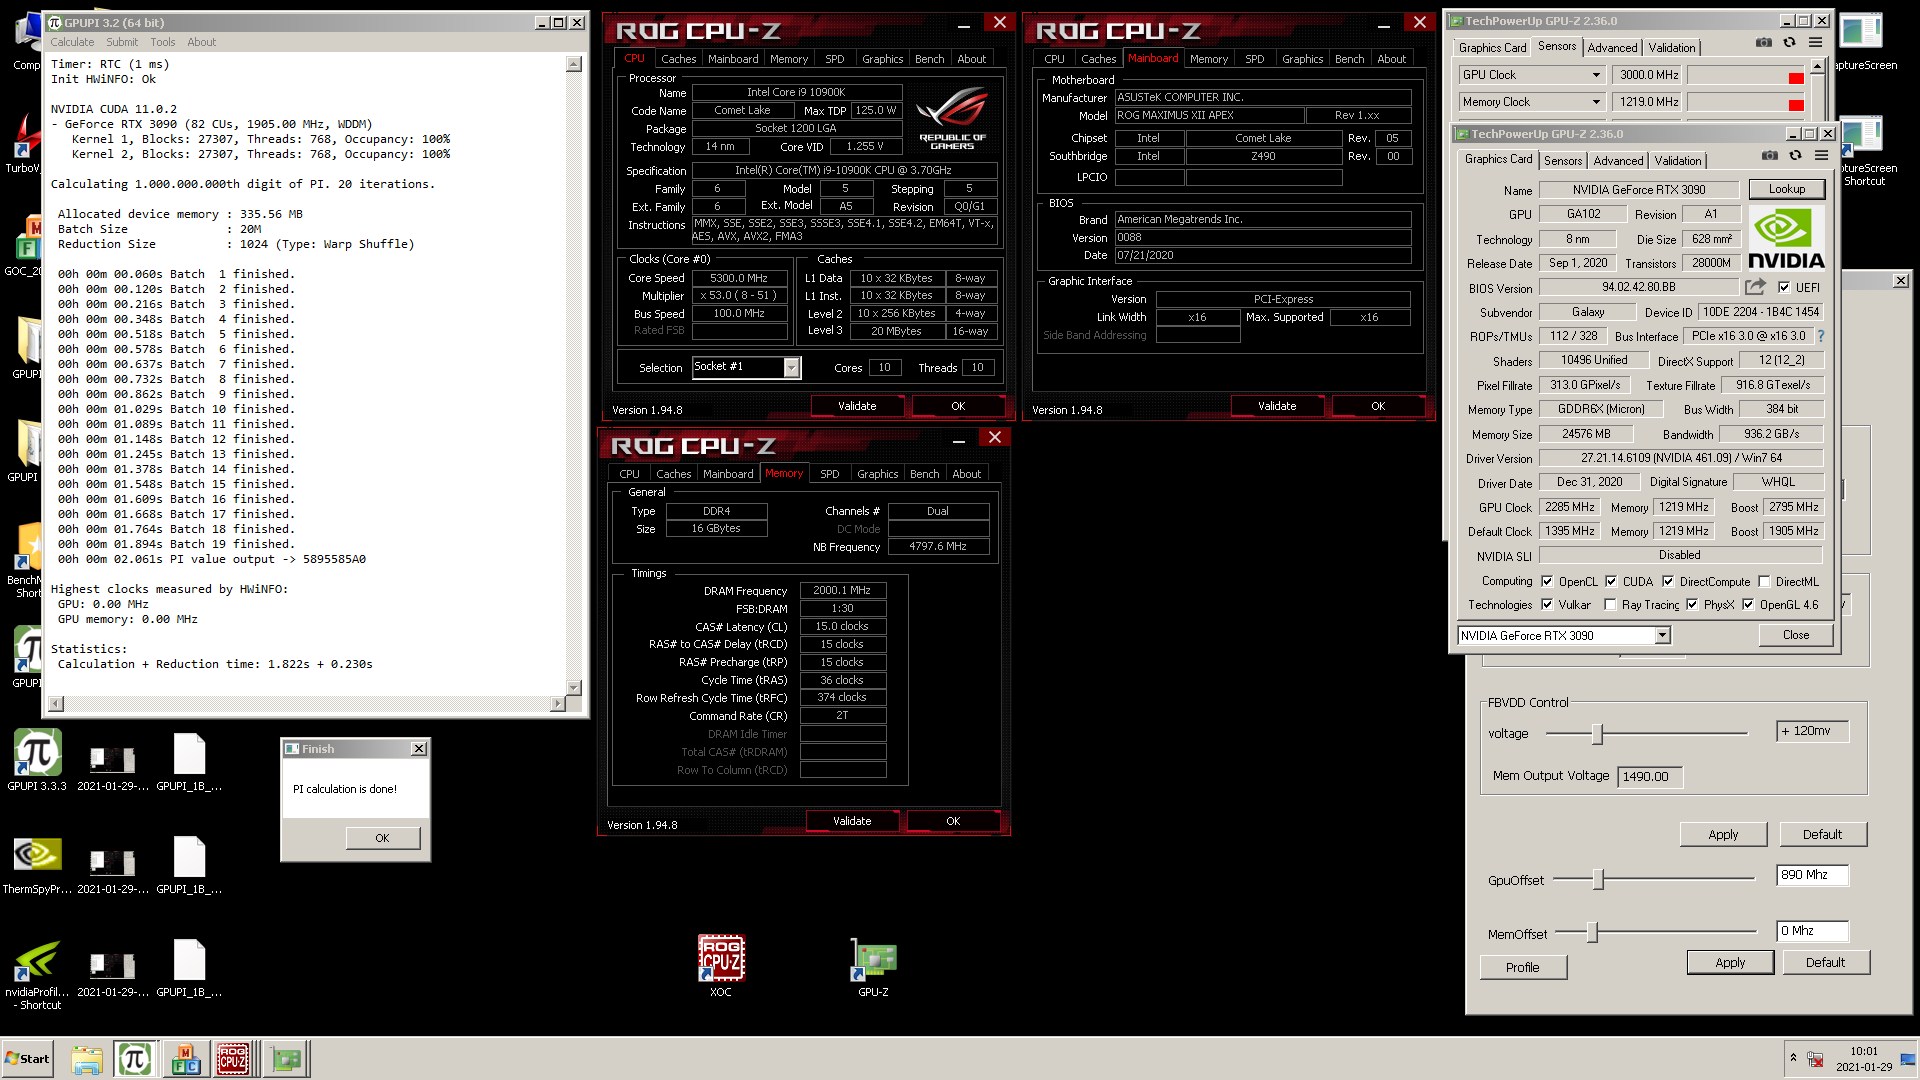Open hamburger menu in front GPU-Z window
The width and height of the screenshot is (1920, 1080).
1821,155
